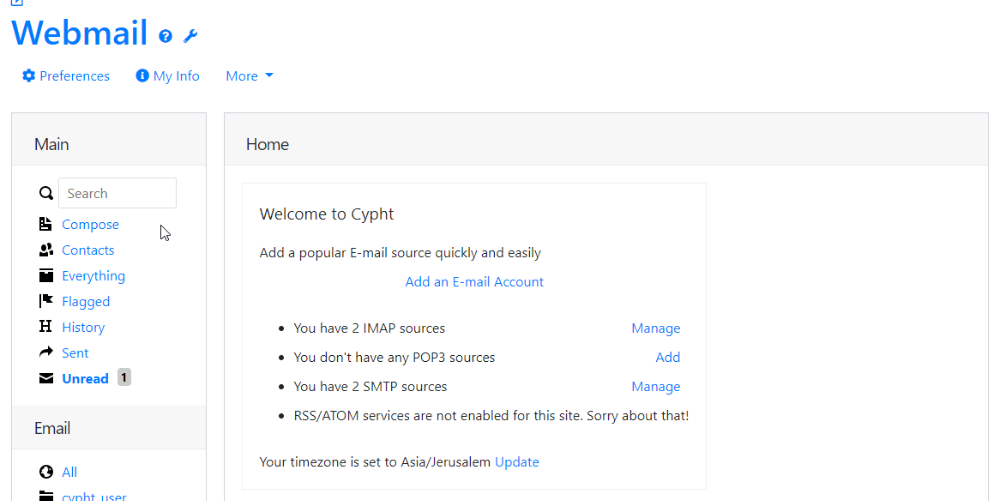
Task: Open the Compose link
Action: click(90, 224)
